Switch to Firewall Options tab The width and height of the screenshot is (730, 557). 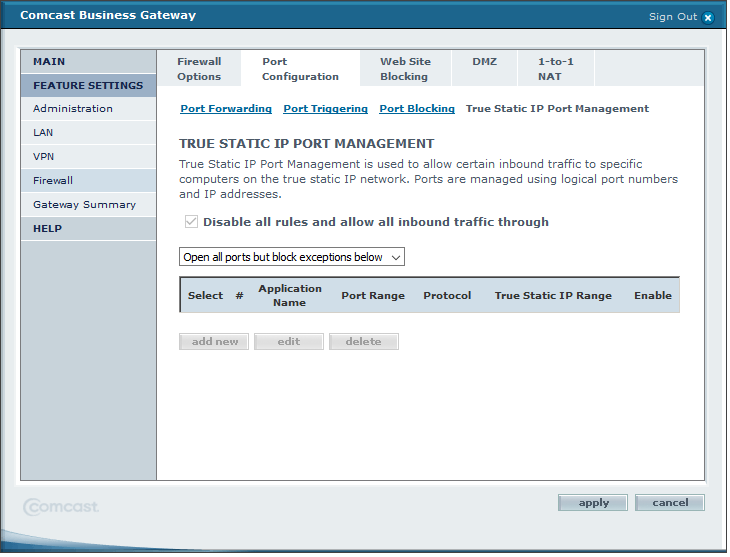[200, 69]
